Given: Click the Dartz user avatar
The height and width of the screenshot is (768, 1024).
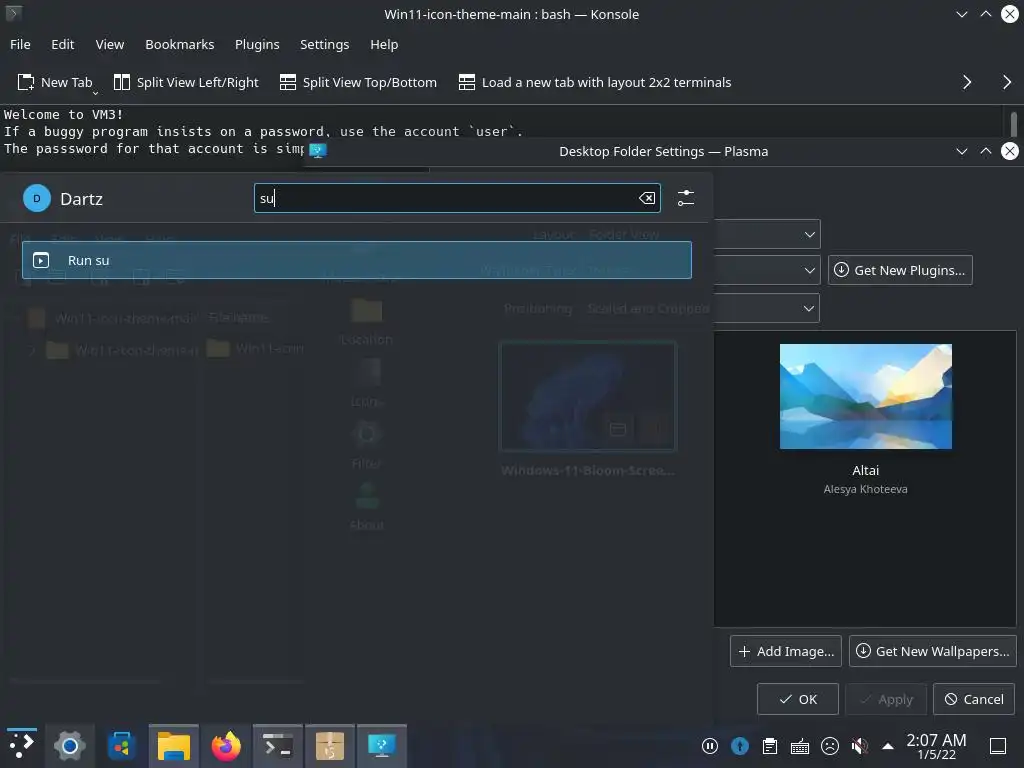Looking at the screenshot, I should [x=37, y=199].
